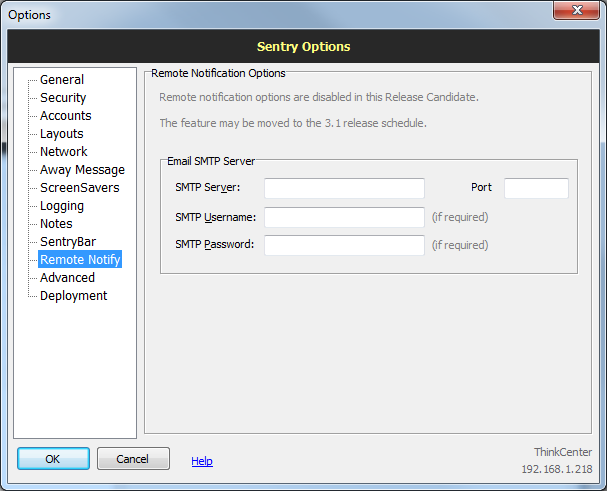
Task: Open the Notes options page
Action: click(57, 224)
